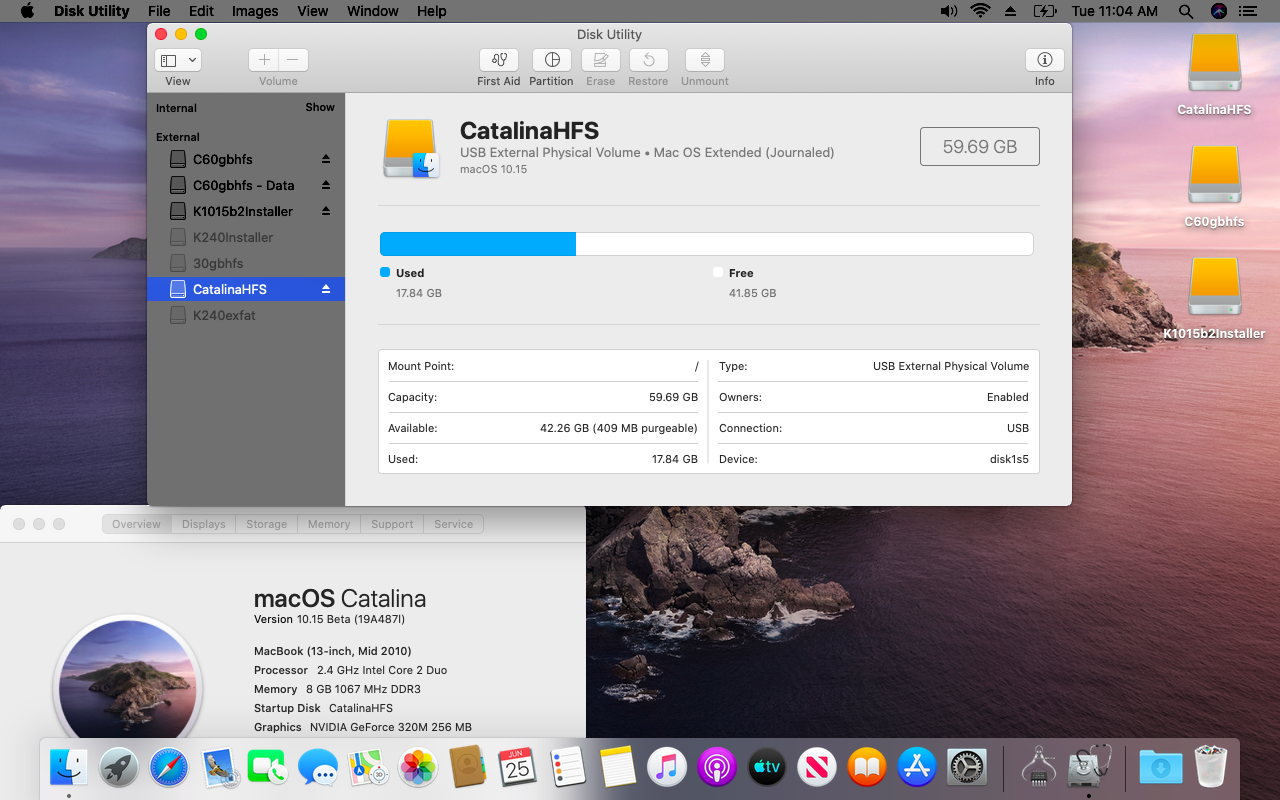Open System Preferences from the Dock

[966, 767]
